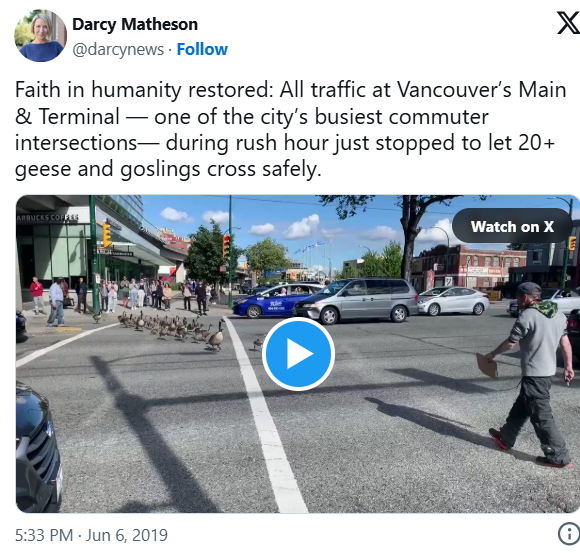Click the walking man in grey hoodie

pos(530,374)
